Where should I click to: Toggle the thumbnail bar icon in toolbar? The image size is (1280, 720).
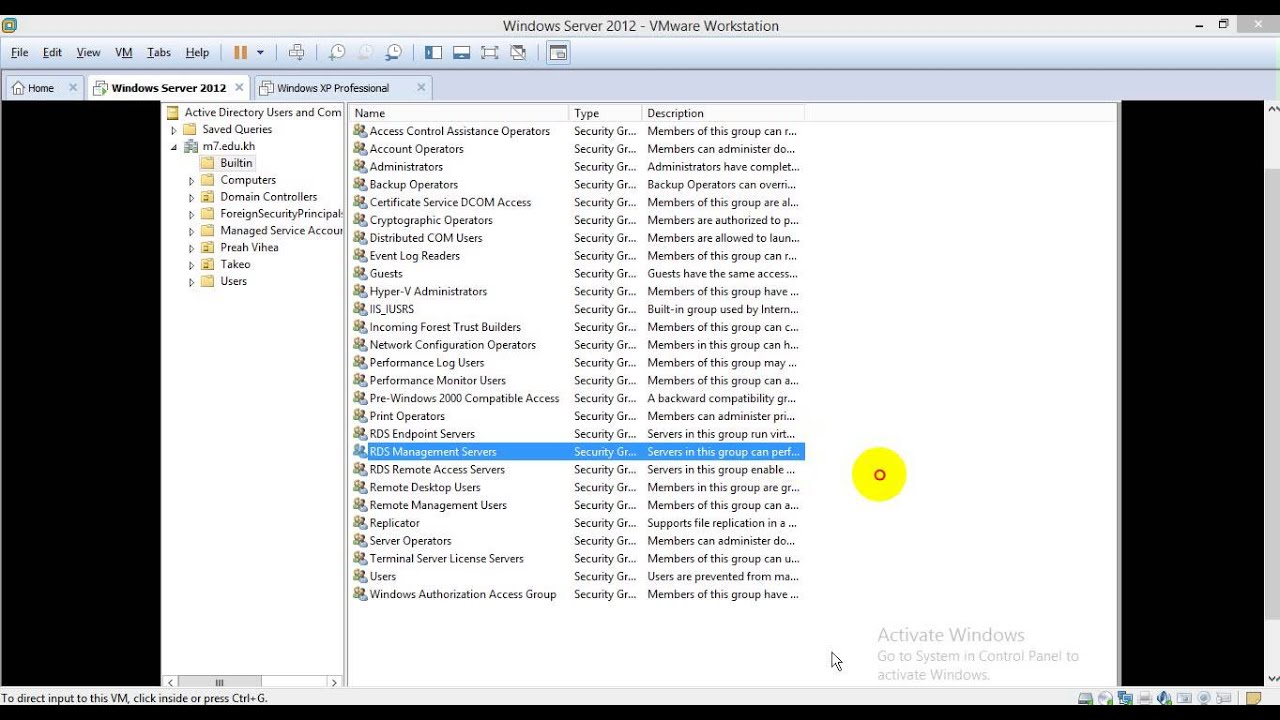click(461, 53)
